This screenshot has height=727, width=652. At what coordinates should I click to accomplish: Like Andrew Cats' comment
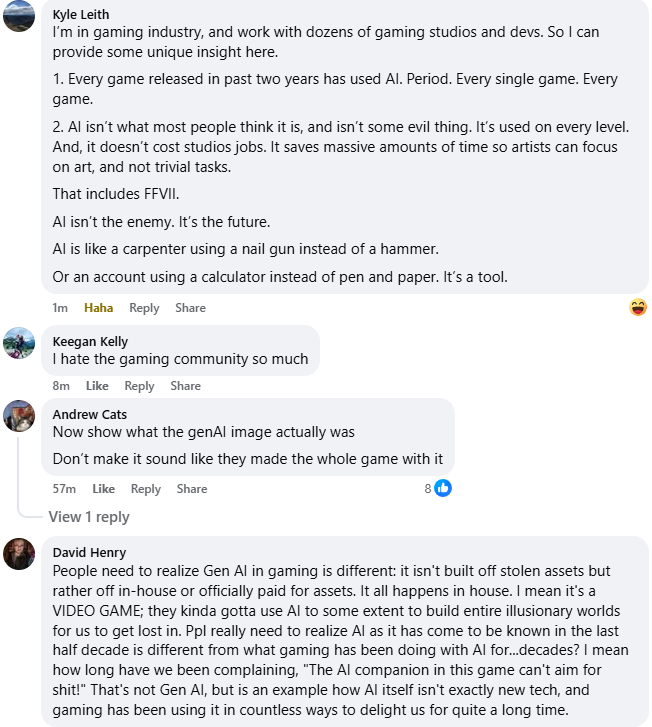(103, 489)
